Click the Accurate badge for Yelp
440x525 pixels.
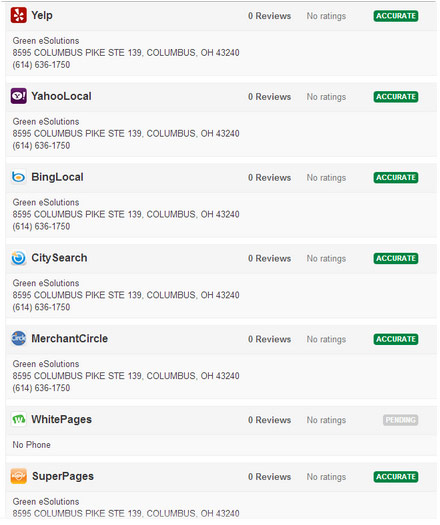pos(396,16)
